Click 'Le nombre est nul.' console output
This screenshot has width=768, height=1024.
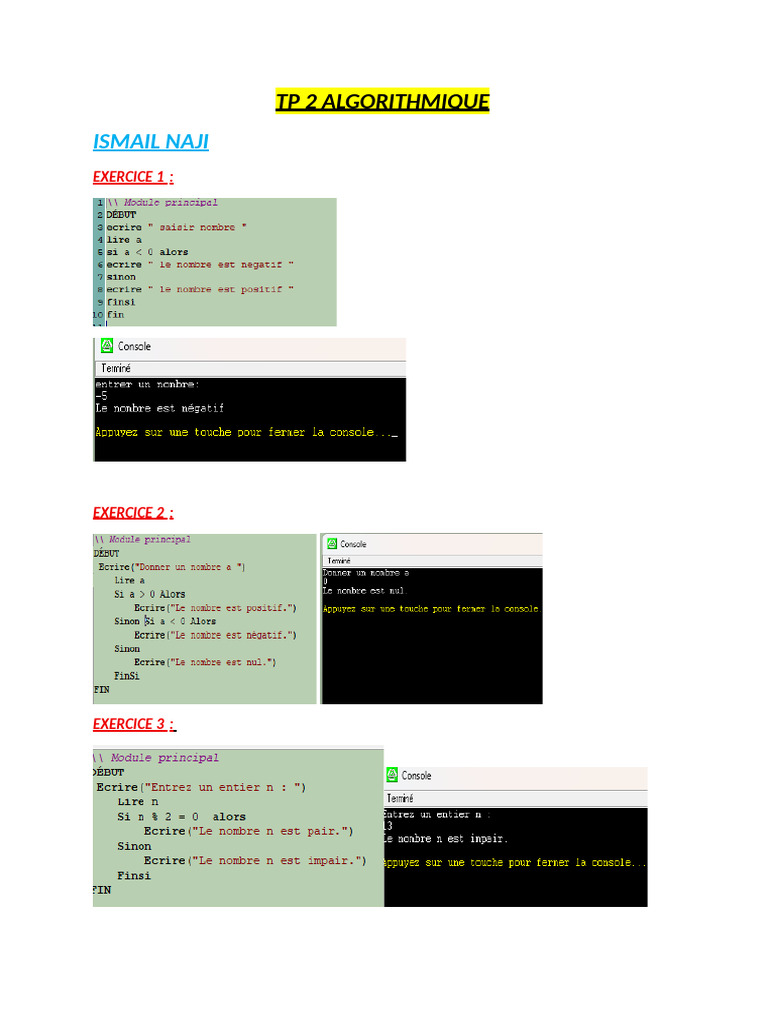click(364, 591)
